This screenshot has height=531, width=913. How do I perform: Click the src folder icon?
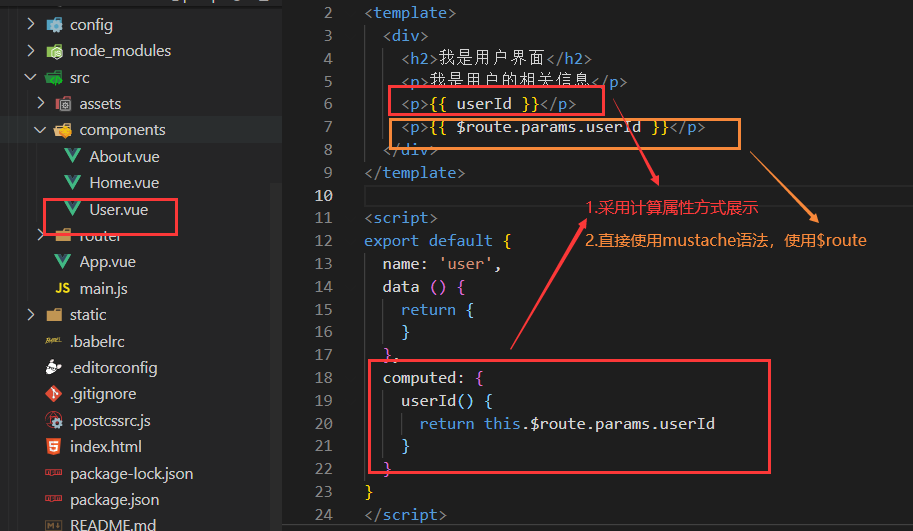pos(54,77)
